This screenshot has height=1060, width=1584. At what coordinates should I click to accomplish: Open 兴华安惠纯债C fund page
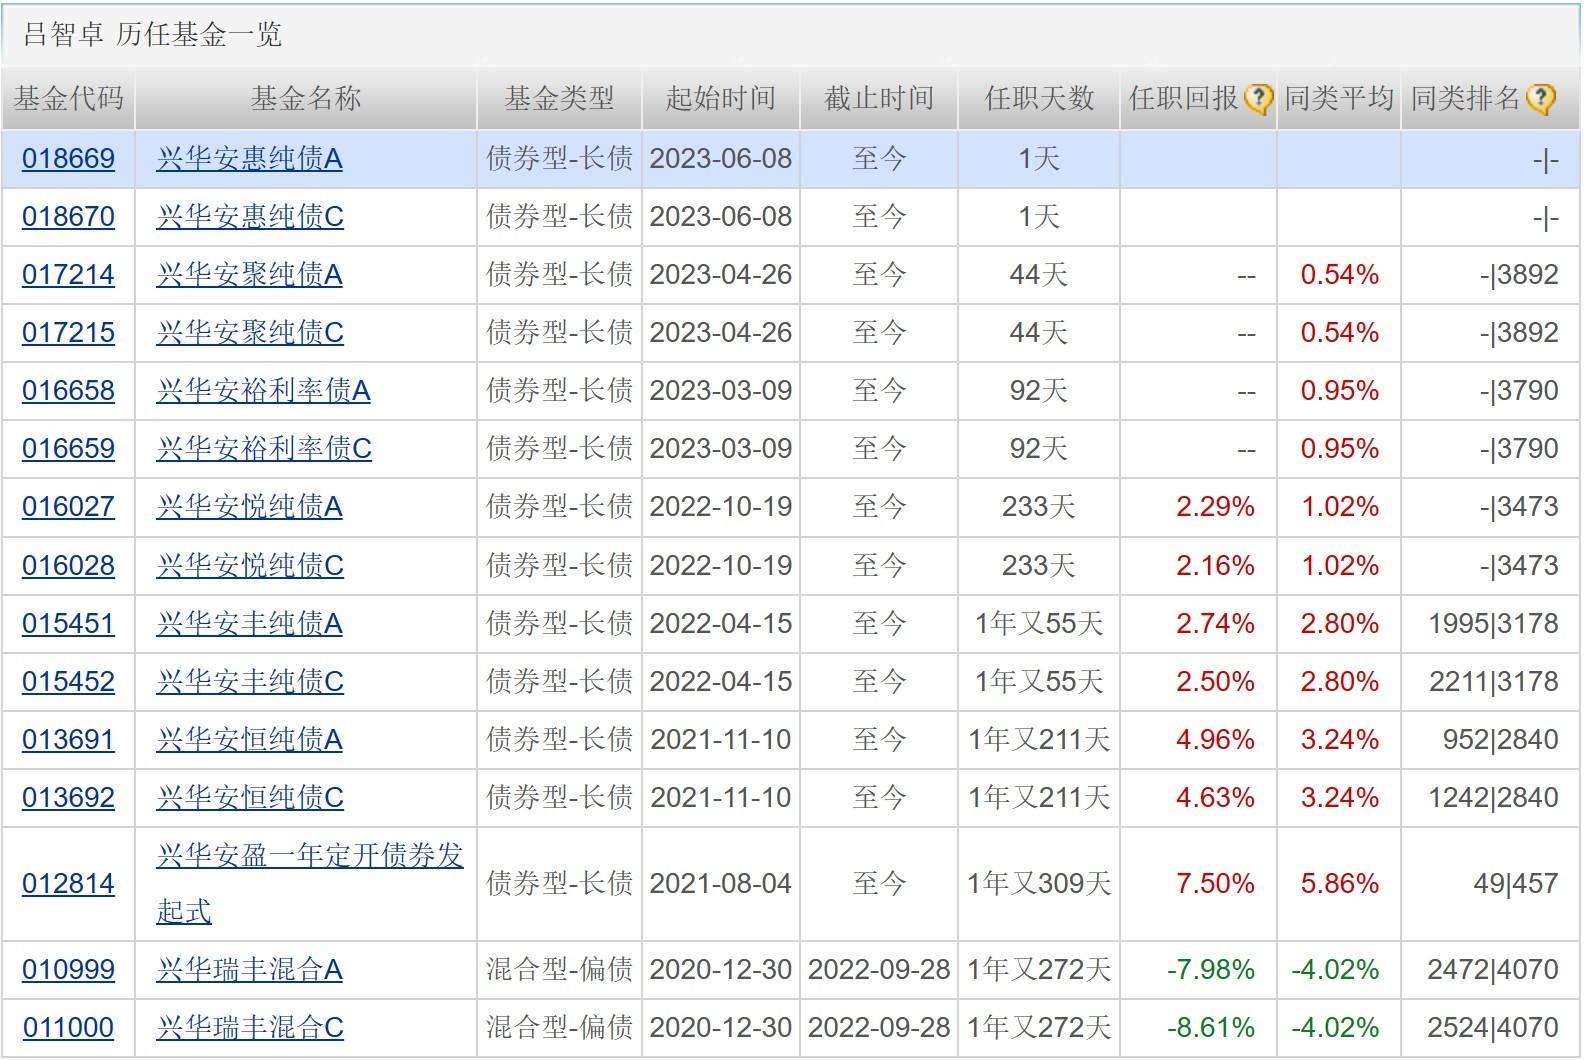(250, 217)
